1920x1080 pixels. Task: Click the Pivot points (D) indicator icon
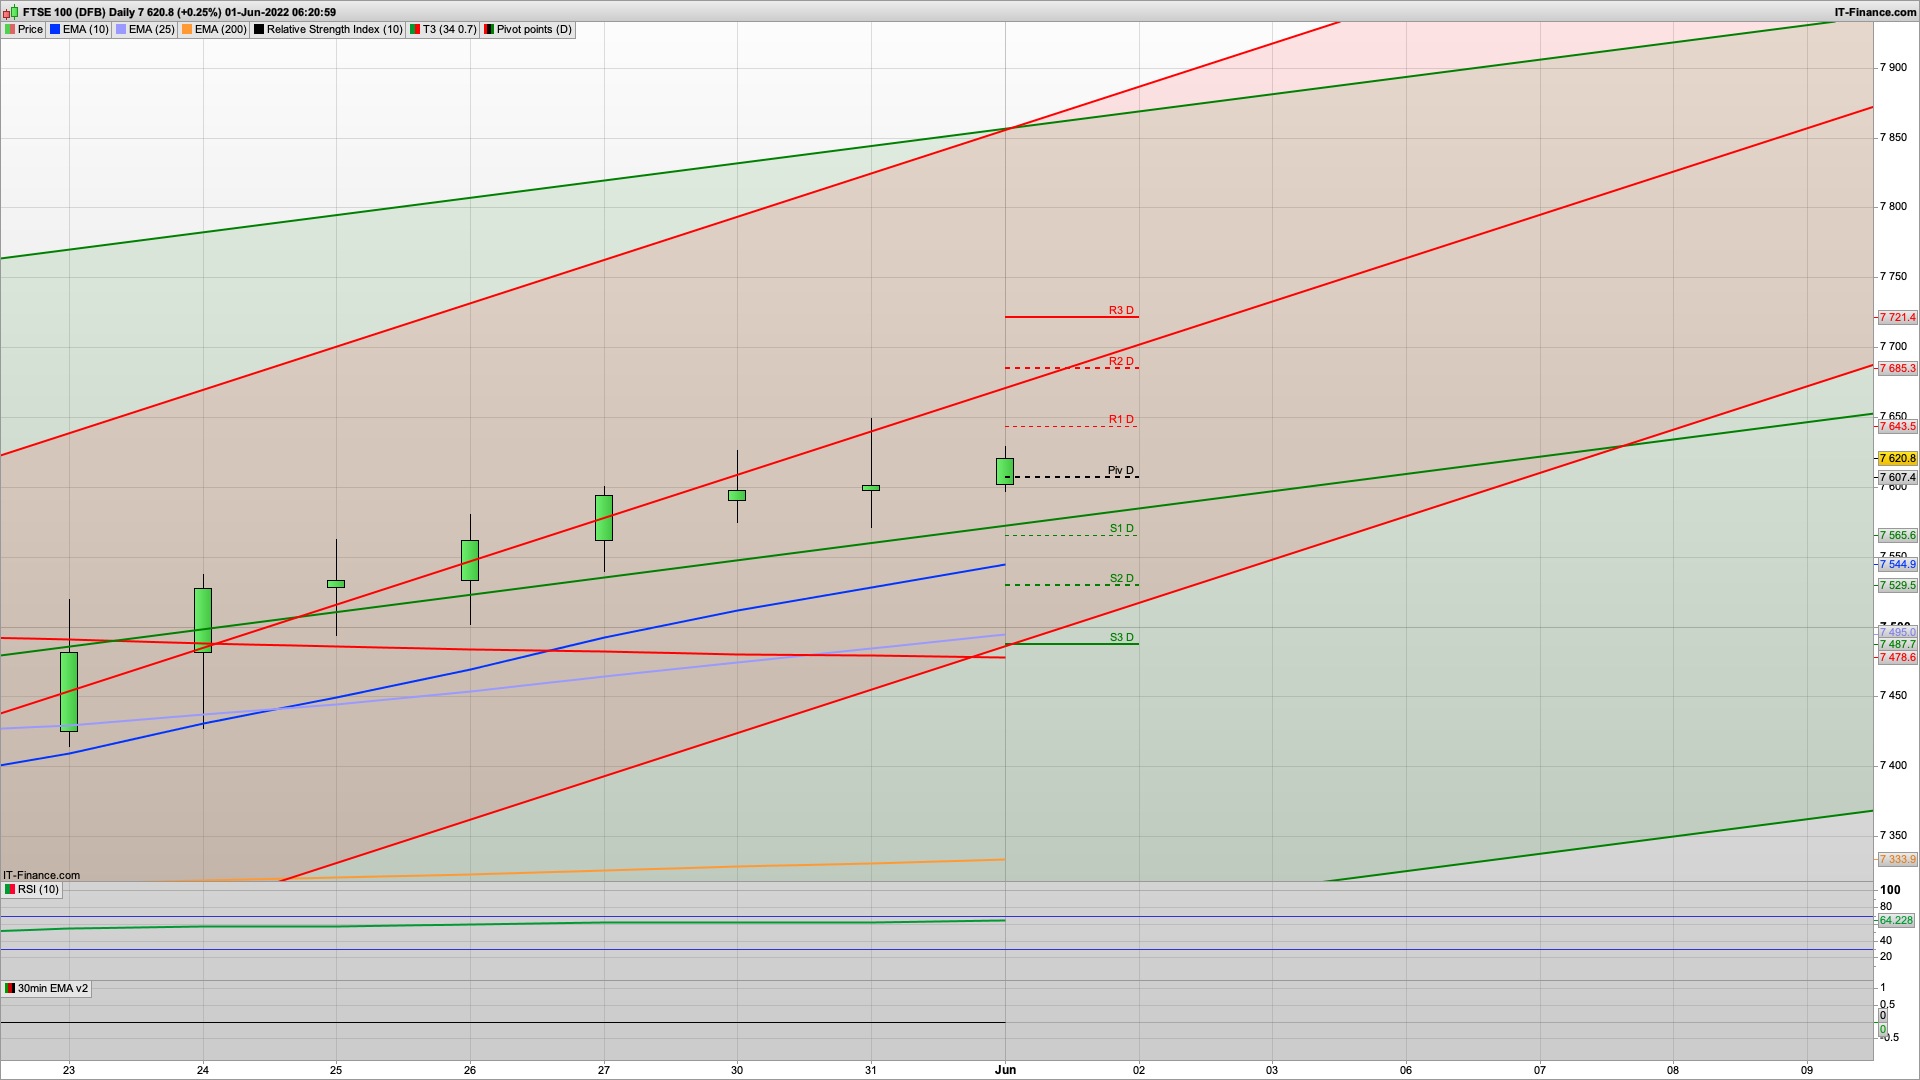tap(489, 29)
